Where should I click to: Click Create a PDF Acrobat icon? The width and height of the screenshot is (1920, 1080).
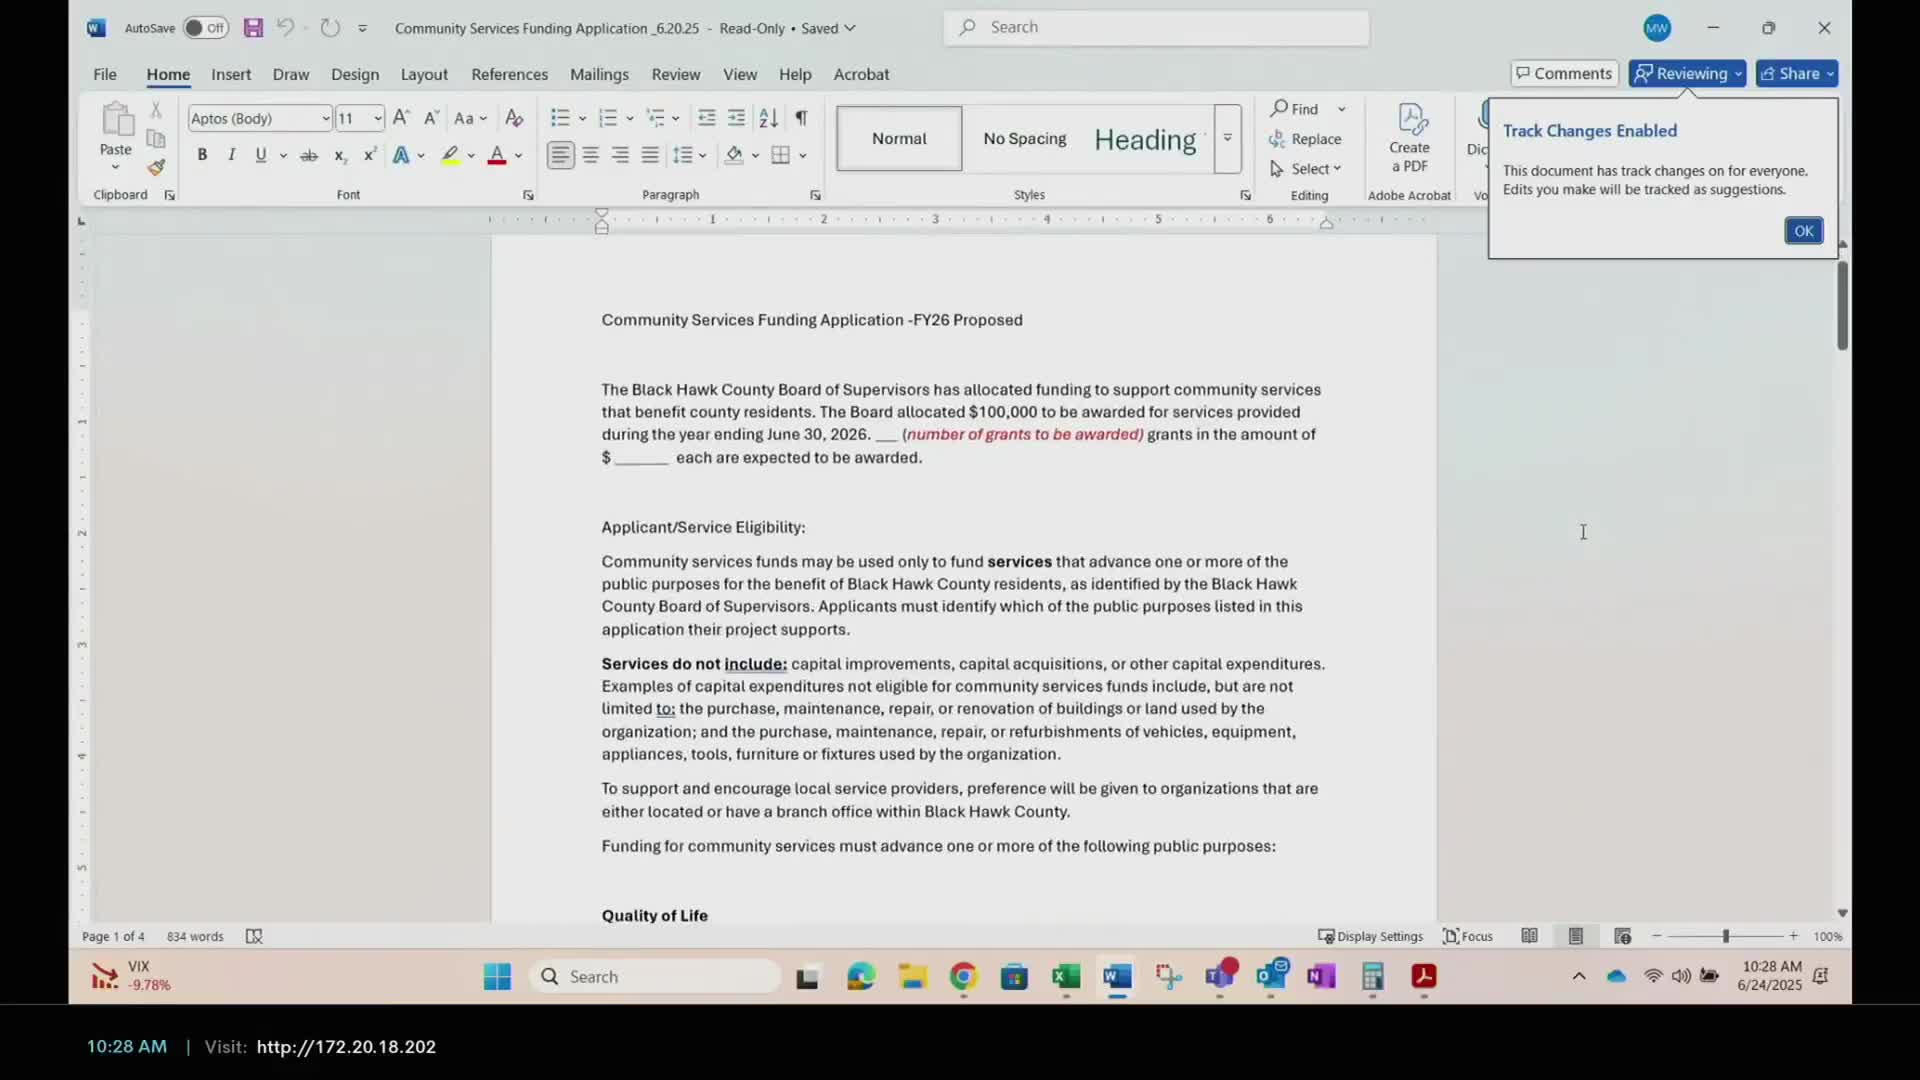(x=1409, y=138)
